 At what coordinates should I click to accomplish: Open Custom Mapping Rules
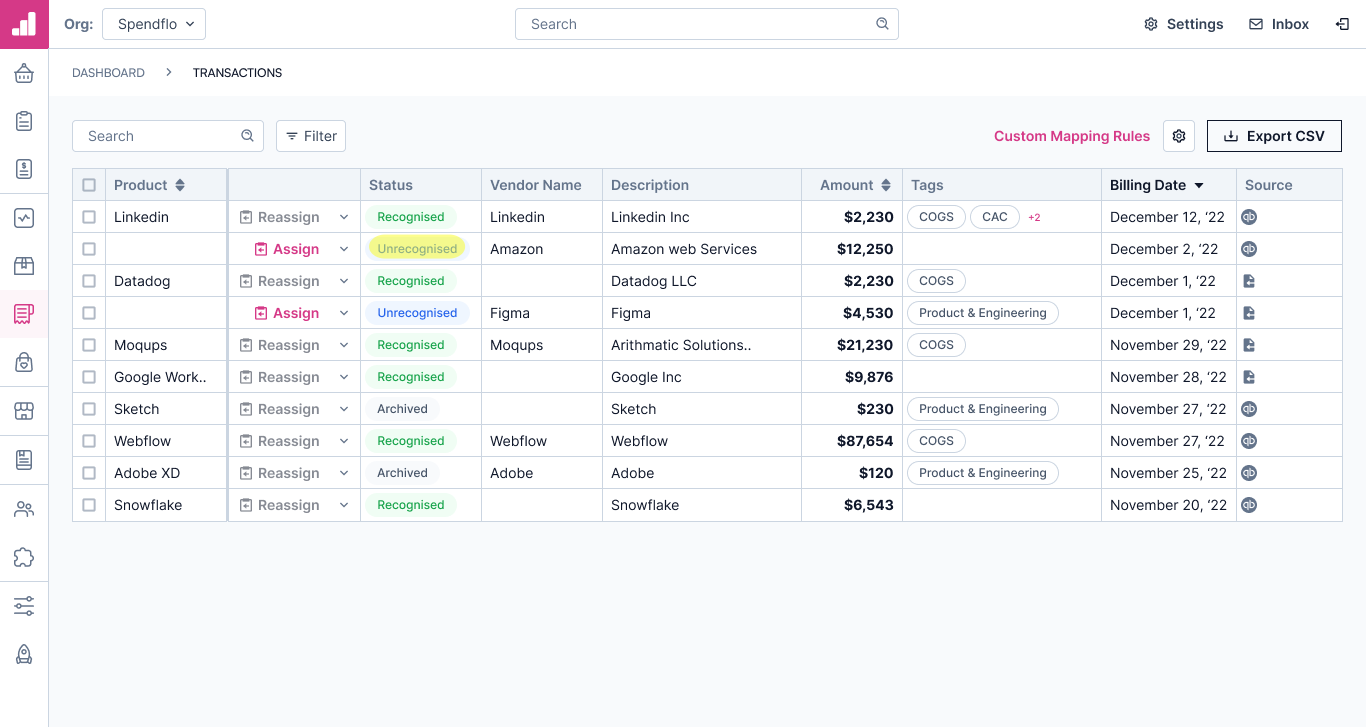[x=1072, y=136]
